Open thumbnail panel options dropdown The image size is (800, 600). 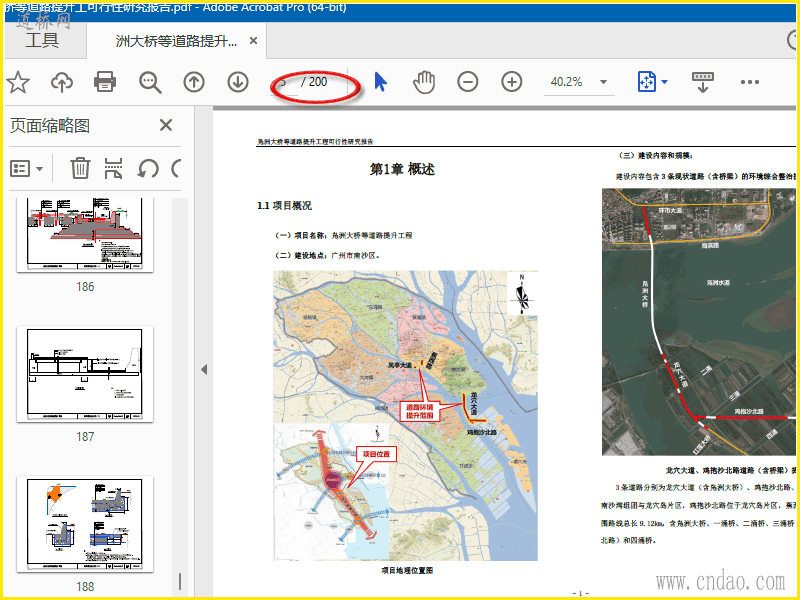pyautogui.click(x=27, y=169)
